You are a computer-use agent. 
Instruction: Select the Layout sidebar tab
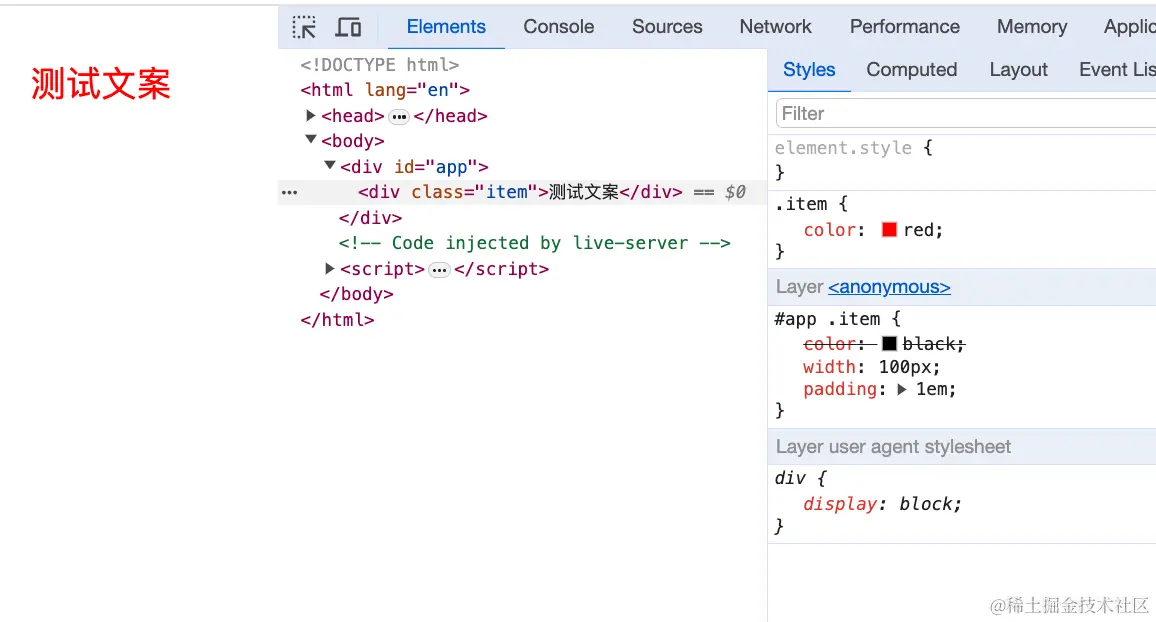click(x=1018, y=69)
